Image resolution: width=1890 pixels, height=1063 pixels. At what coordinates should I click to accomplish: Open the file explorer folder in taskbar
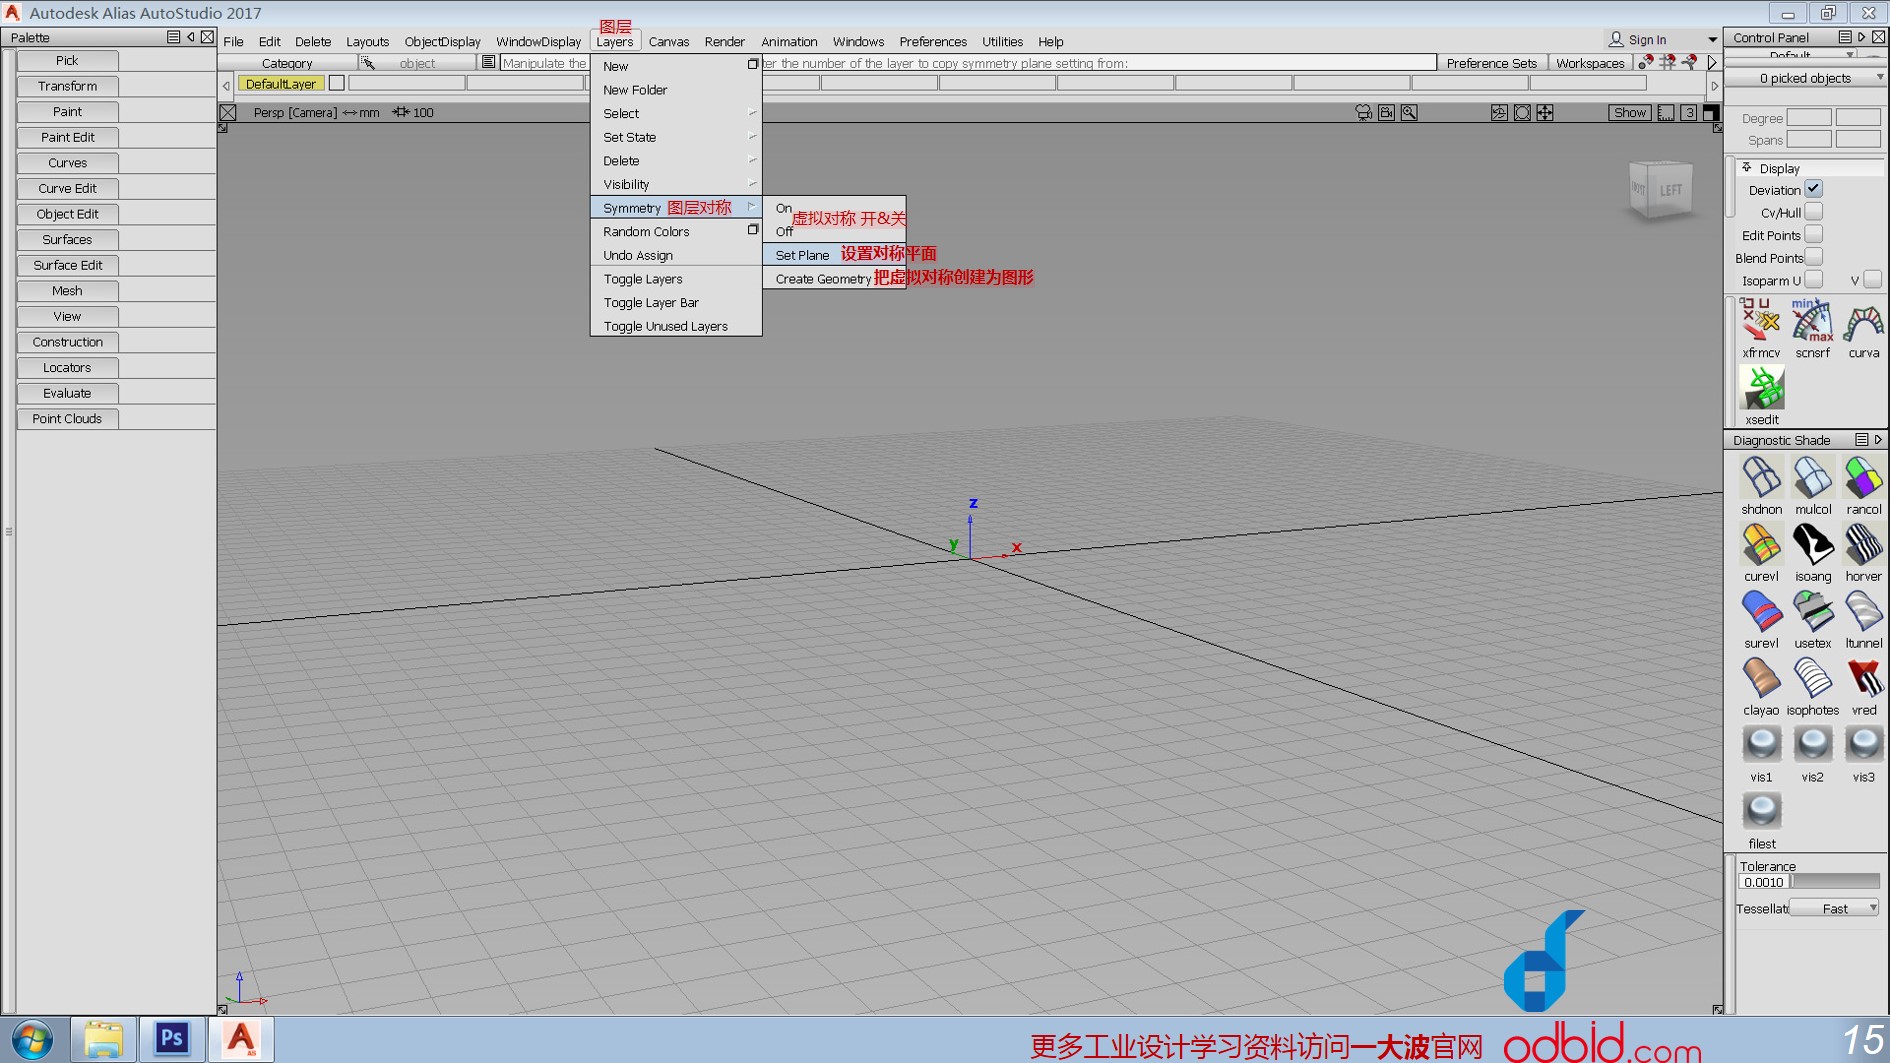coord(103,1039)
